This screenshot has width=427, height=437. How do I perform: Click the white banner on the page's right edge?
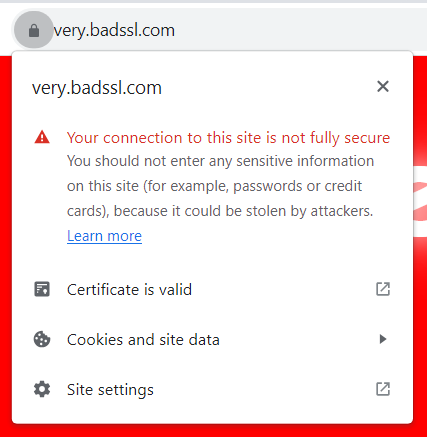(420, 201)
